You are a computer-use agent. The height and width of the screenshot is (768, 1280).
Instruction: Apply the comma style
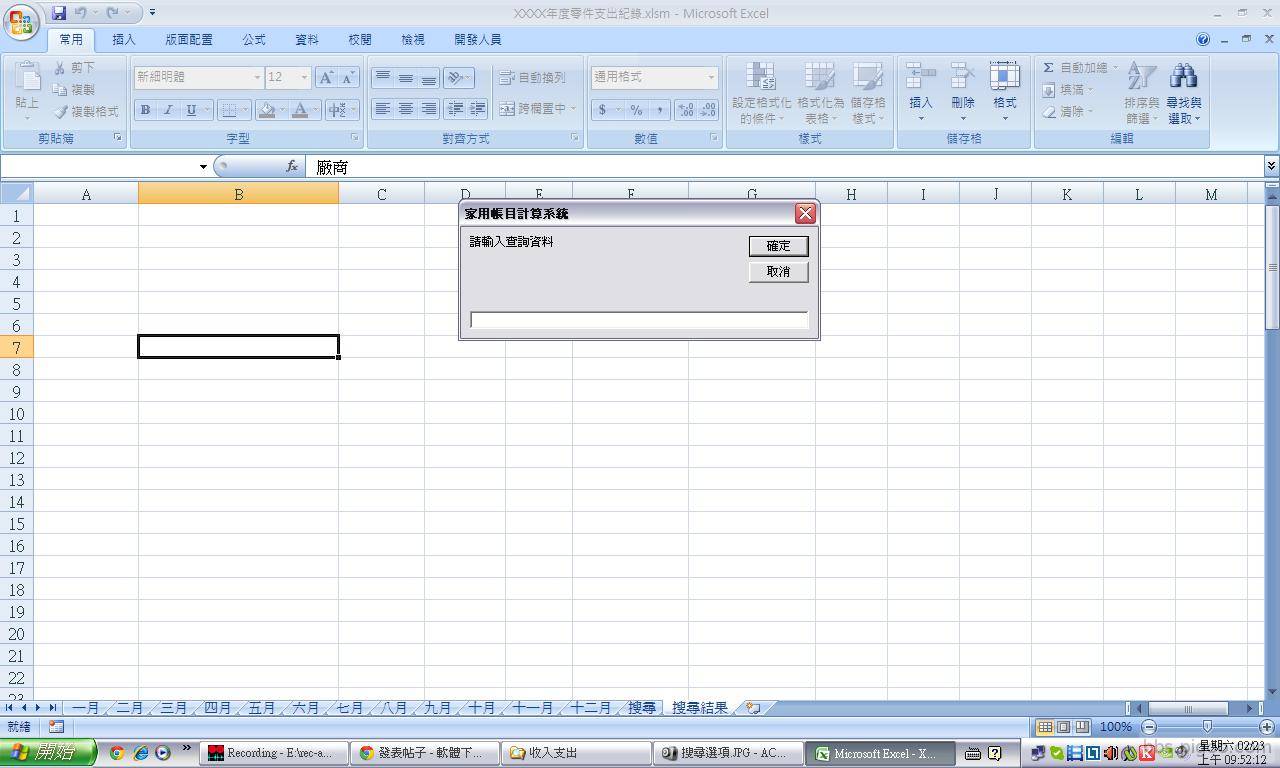(x=659, y=110)
